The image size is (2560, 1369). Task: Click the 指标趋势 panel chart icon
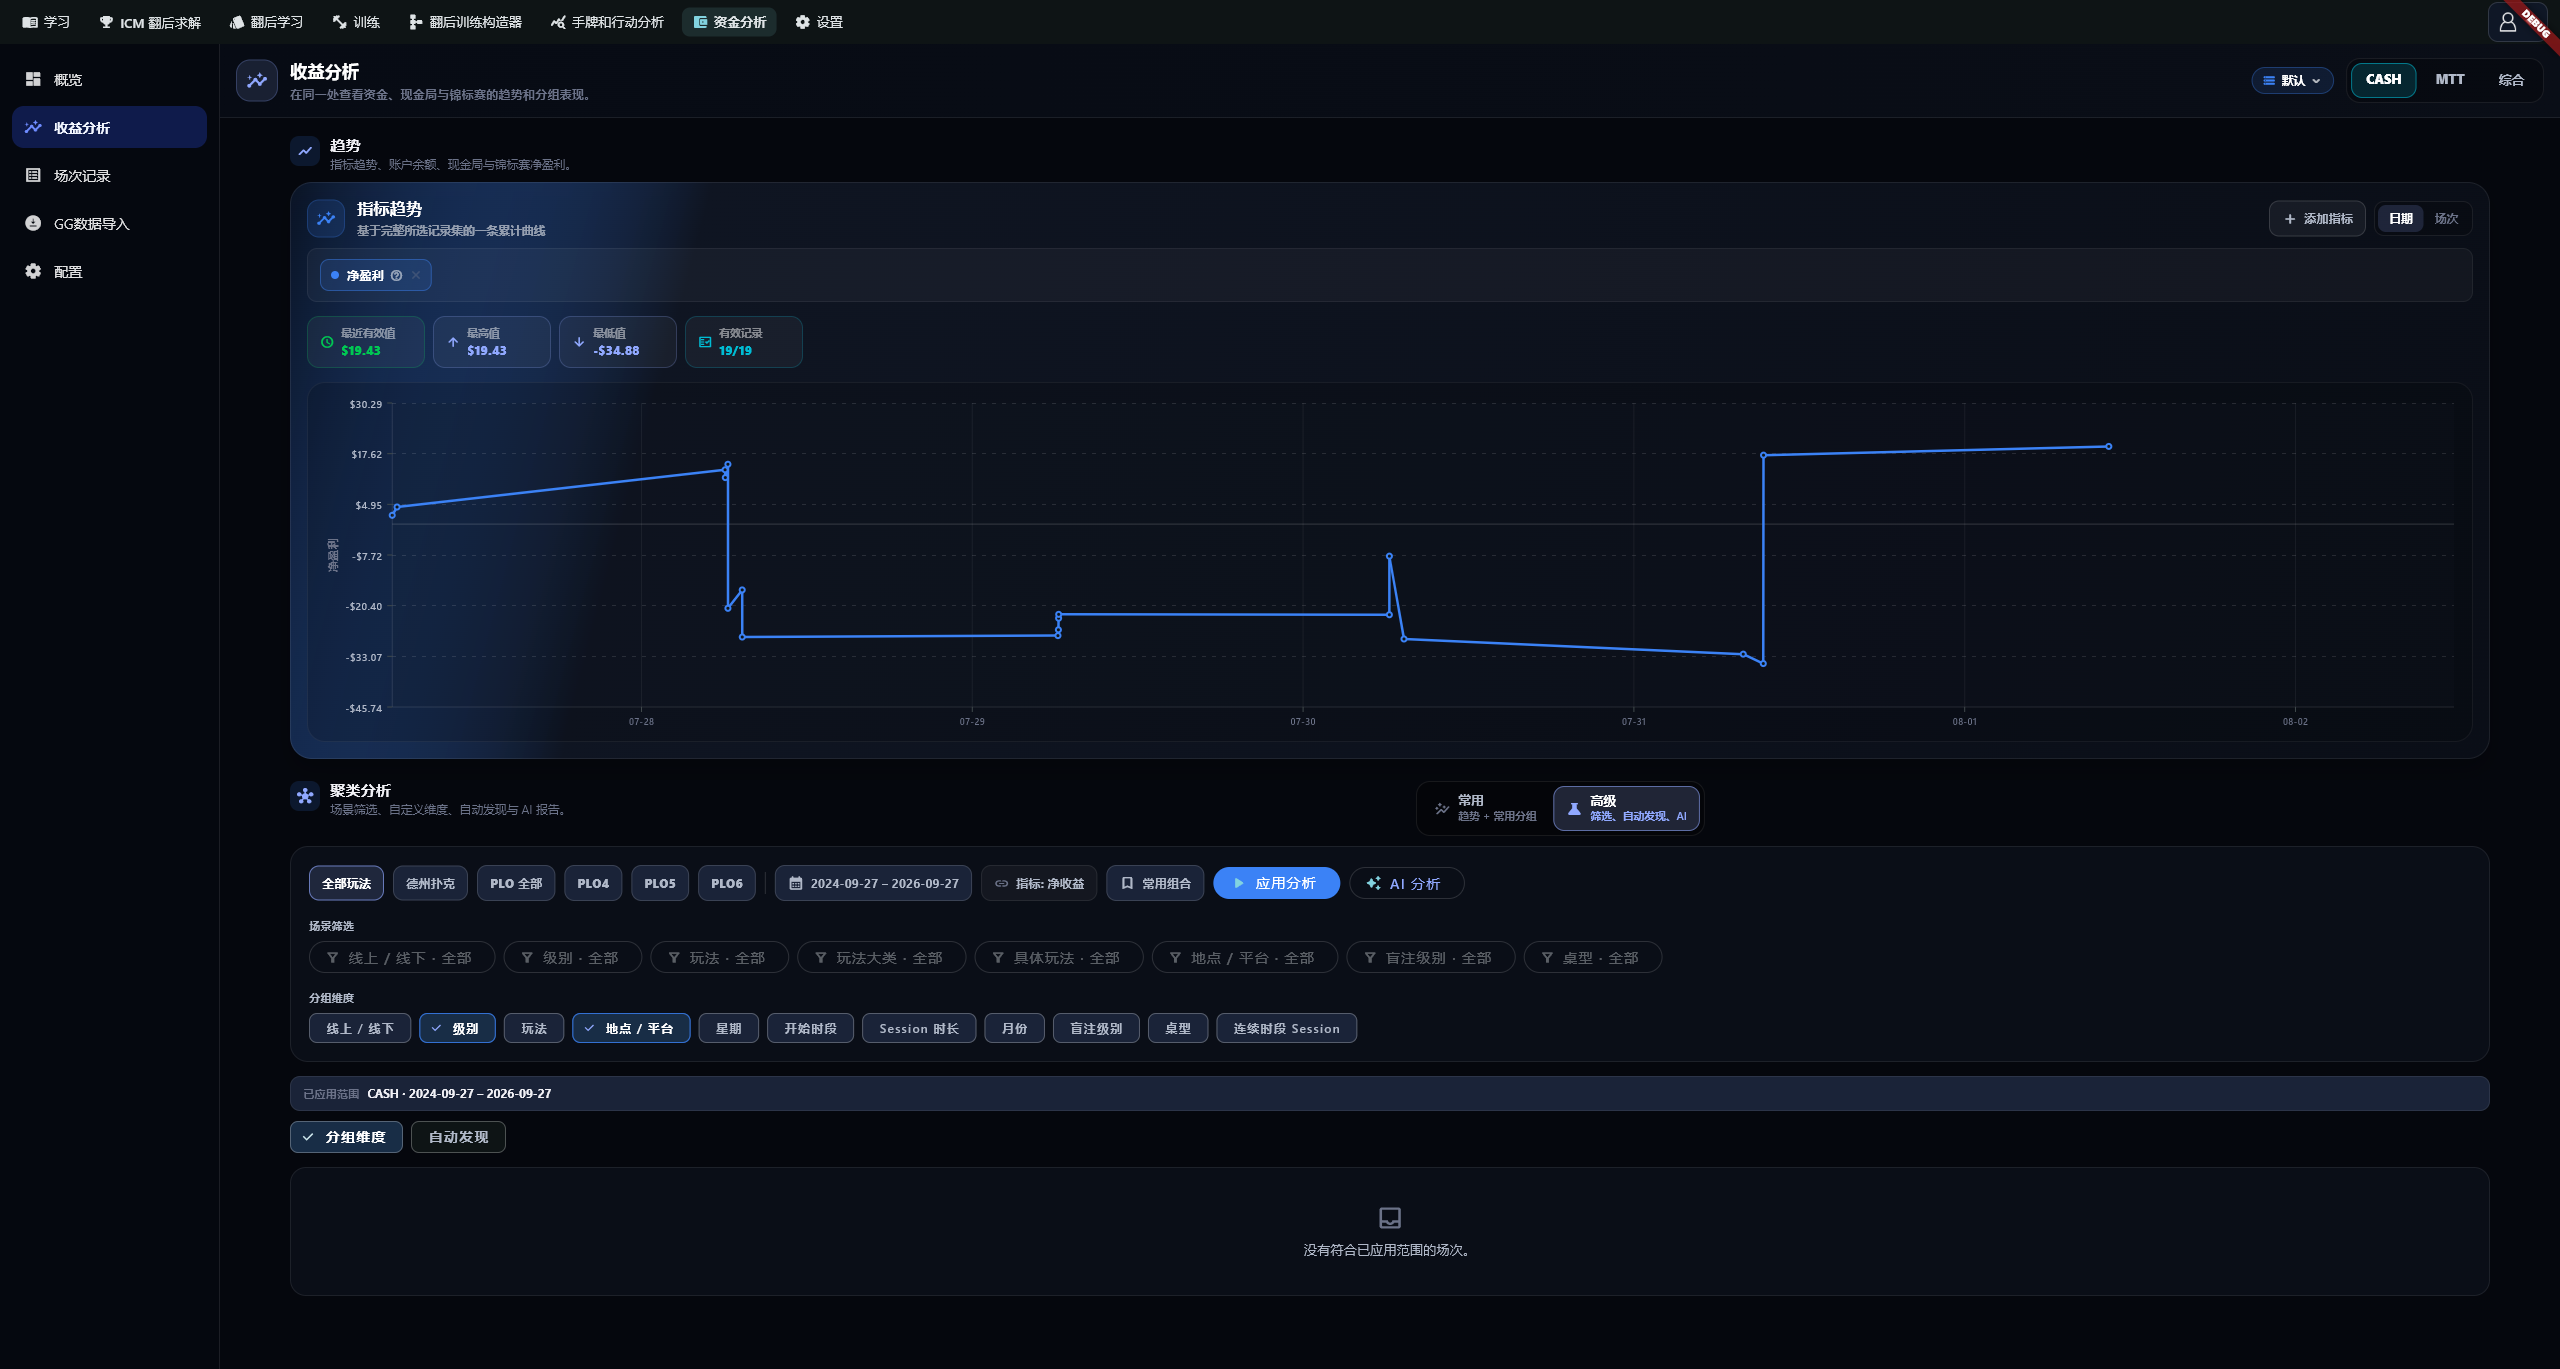point(326,218)
